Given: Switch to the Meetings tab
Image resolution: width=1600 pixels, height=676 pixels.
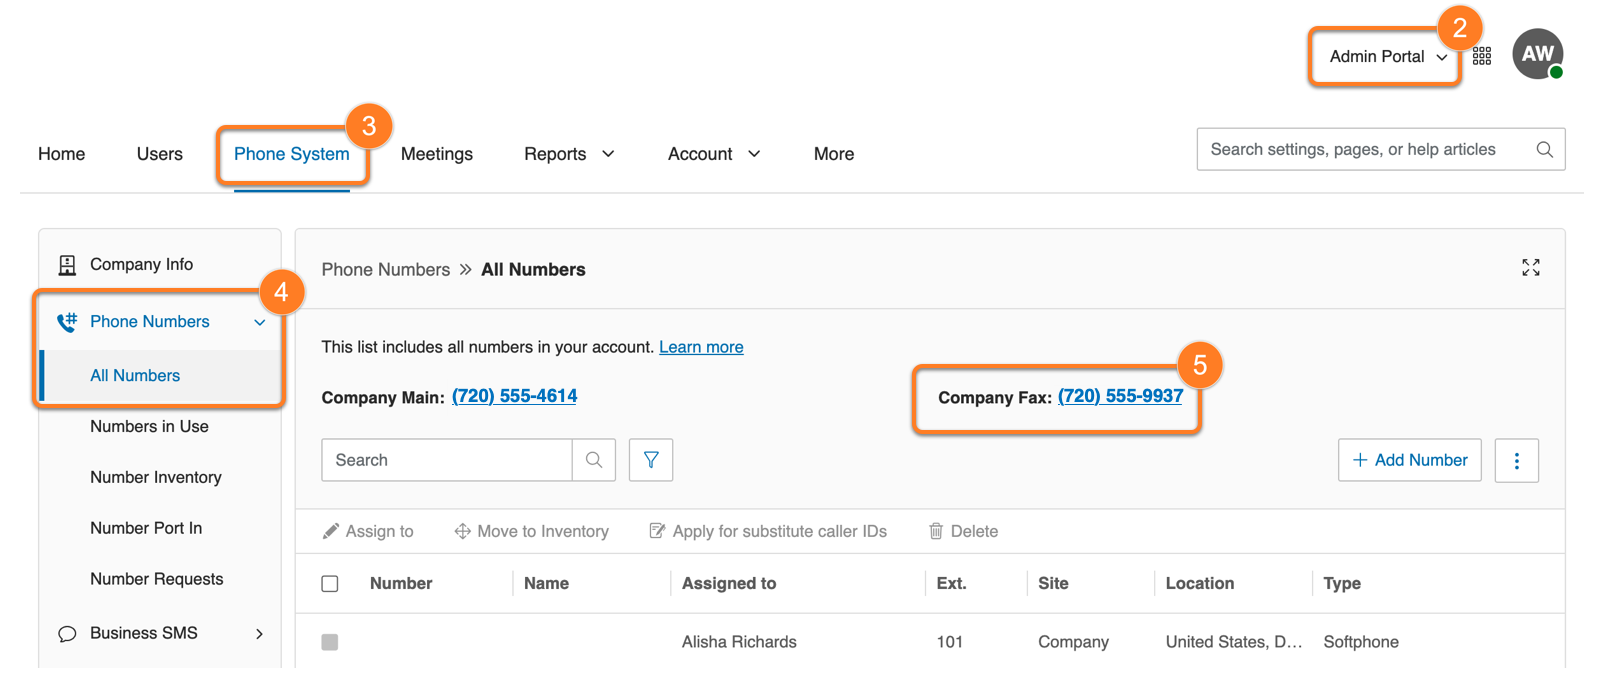Looking at the screenshot, I should (436, 154).
